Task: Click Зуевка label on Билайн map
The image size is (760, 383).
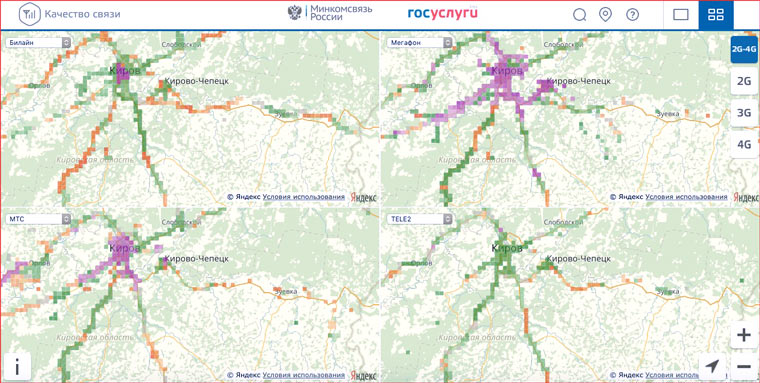Action: pos(285,114)
